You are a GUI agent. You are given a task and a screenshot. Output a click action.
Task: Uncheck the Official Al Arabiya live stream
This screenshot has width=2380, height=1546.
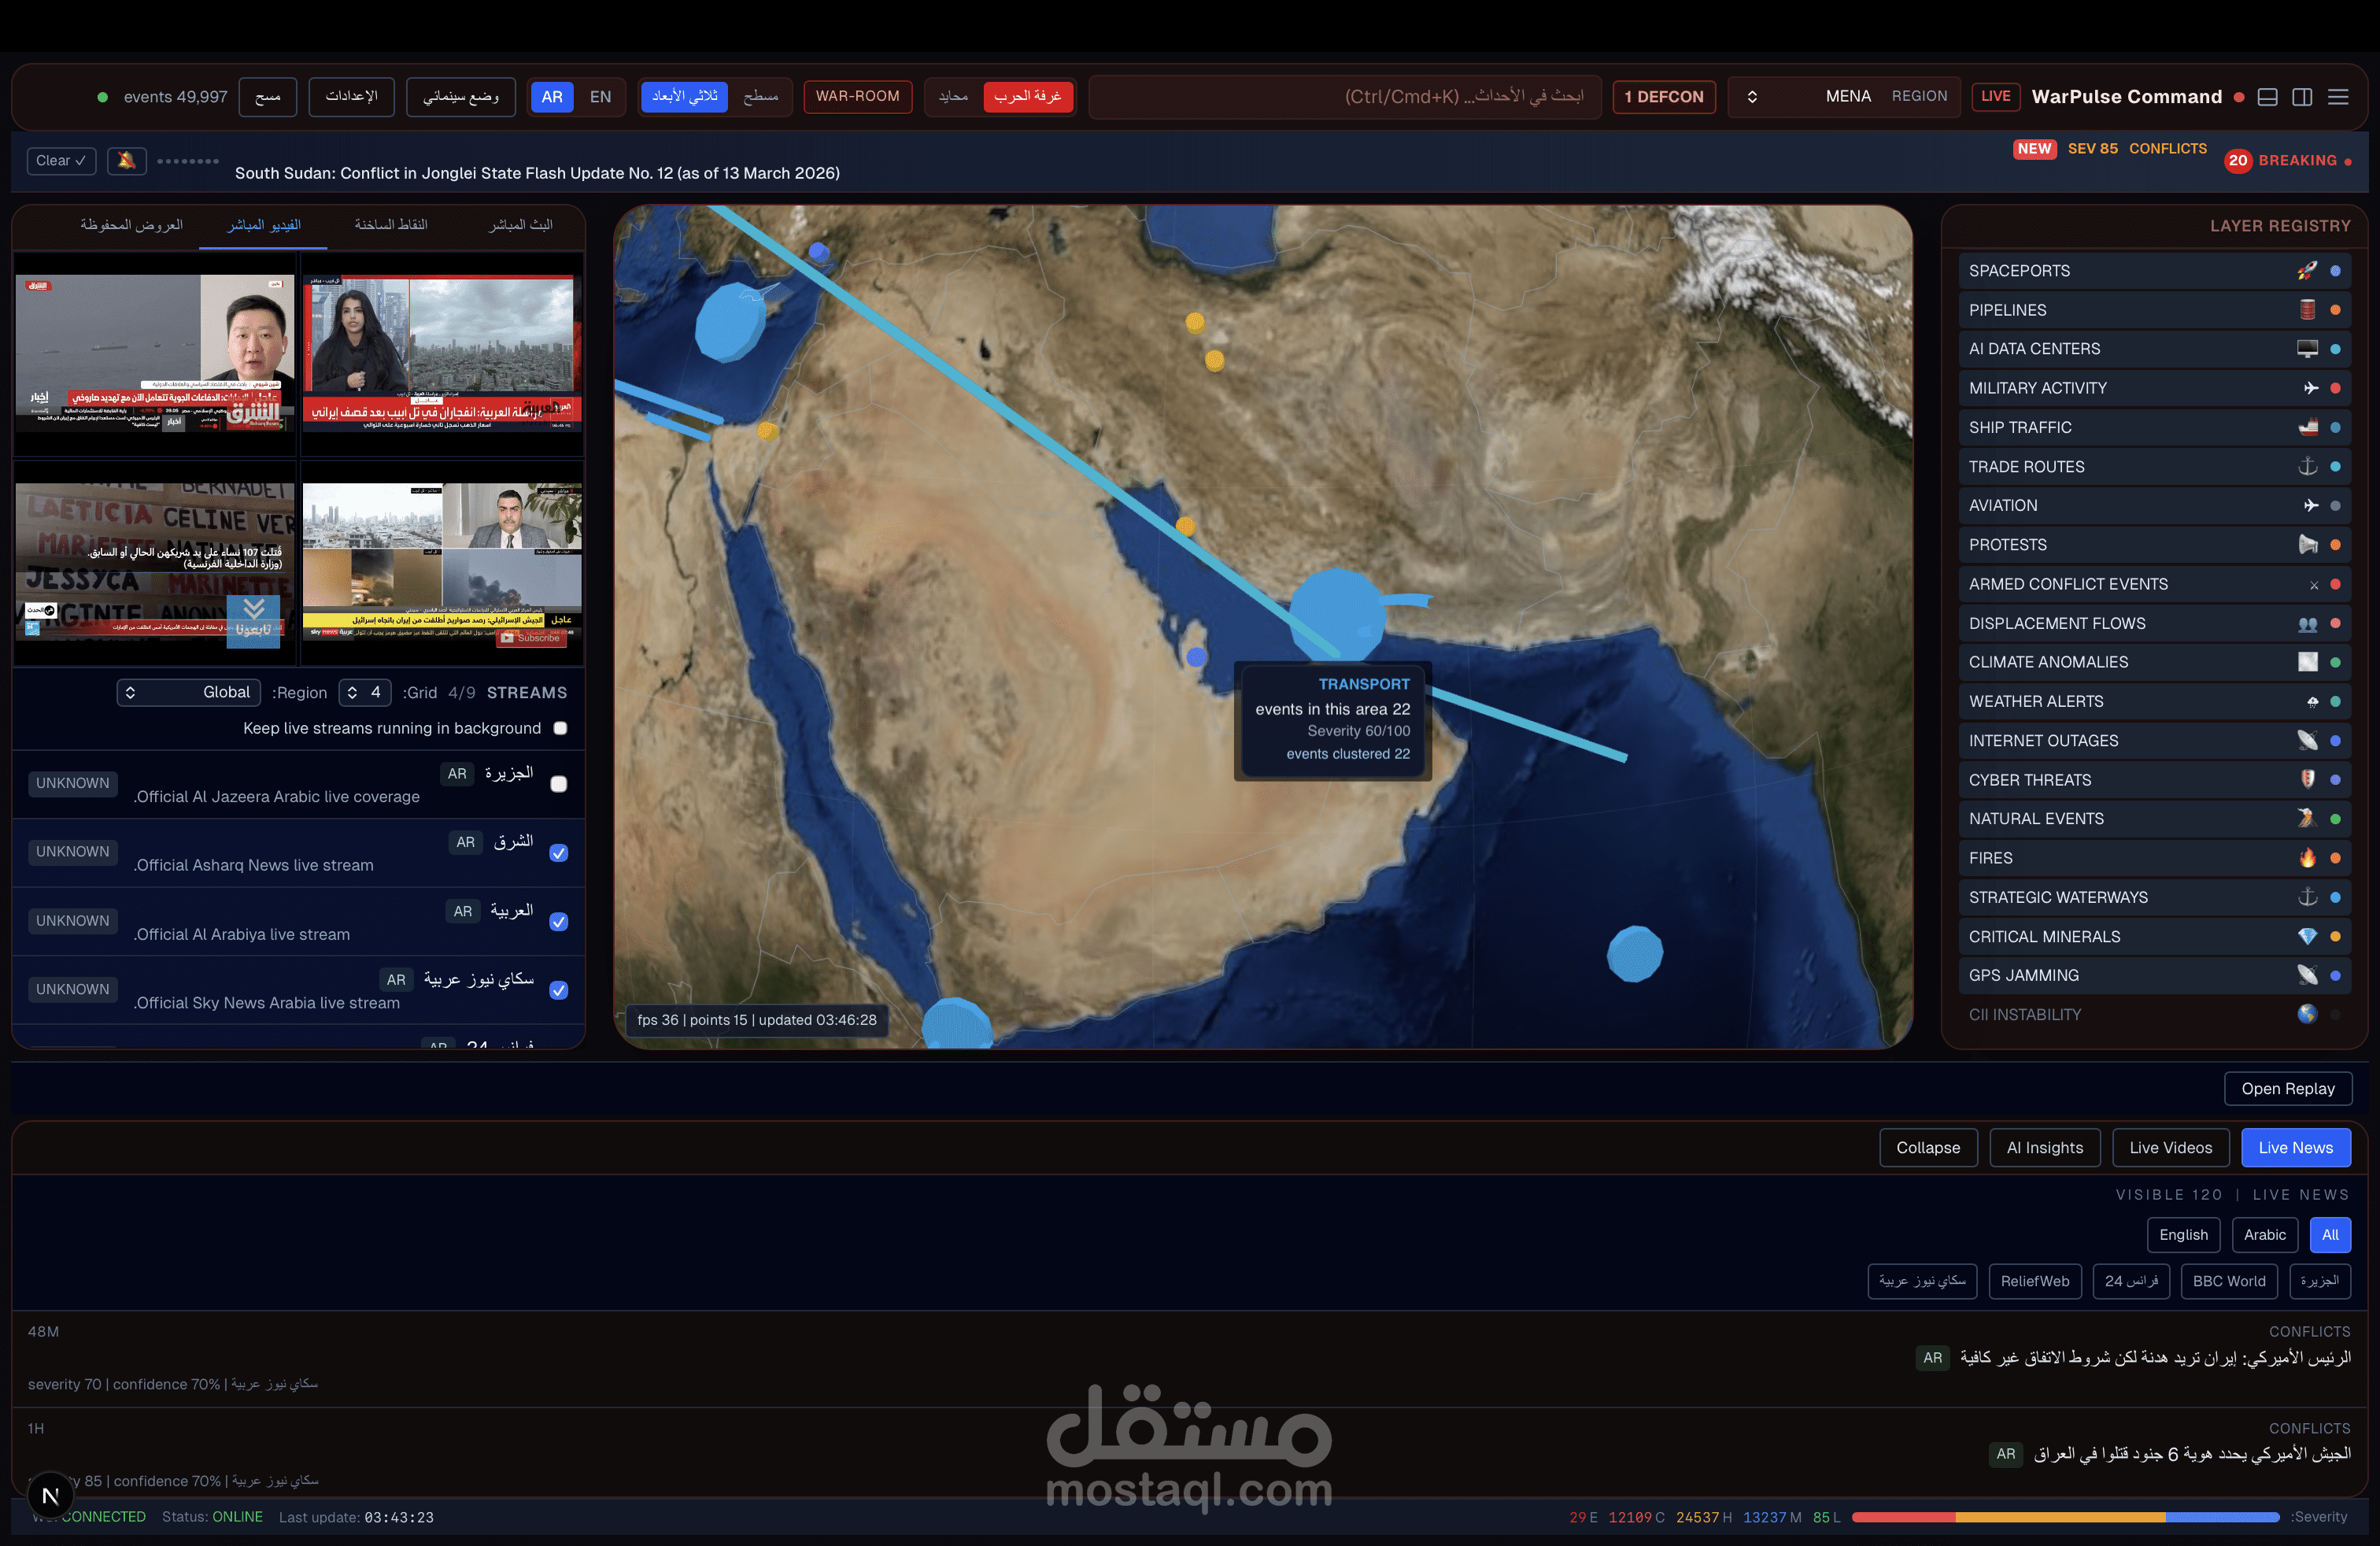pos(559,922)
